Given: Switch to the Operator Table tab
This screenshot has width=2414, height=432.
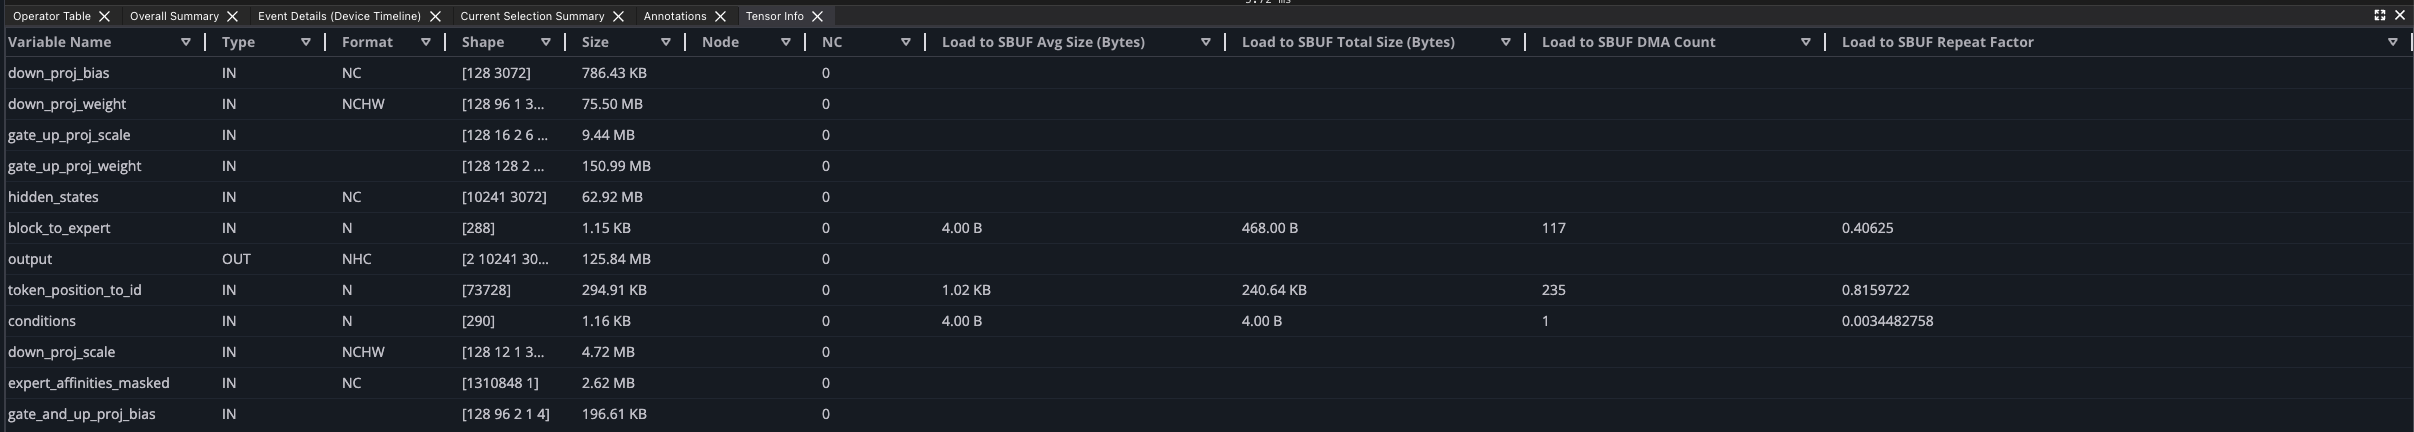Looking at the screenshot, I should 51,17.
